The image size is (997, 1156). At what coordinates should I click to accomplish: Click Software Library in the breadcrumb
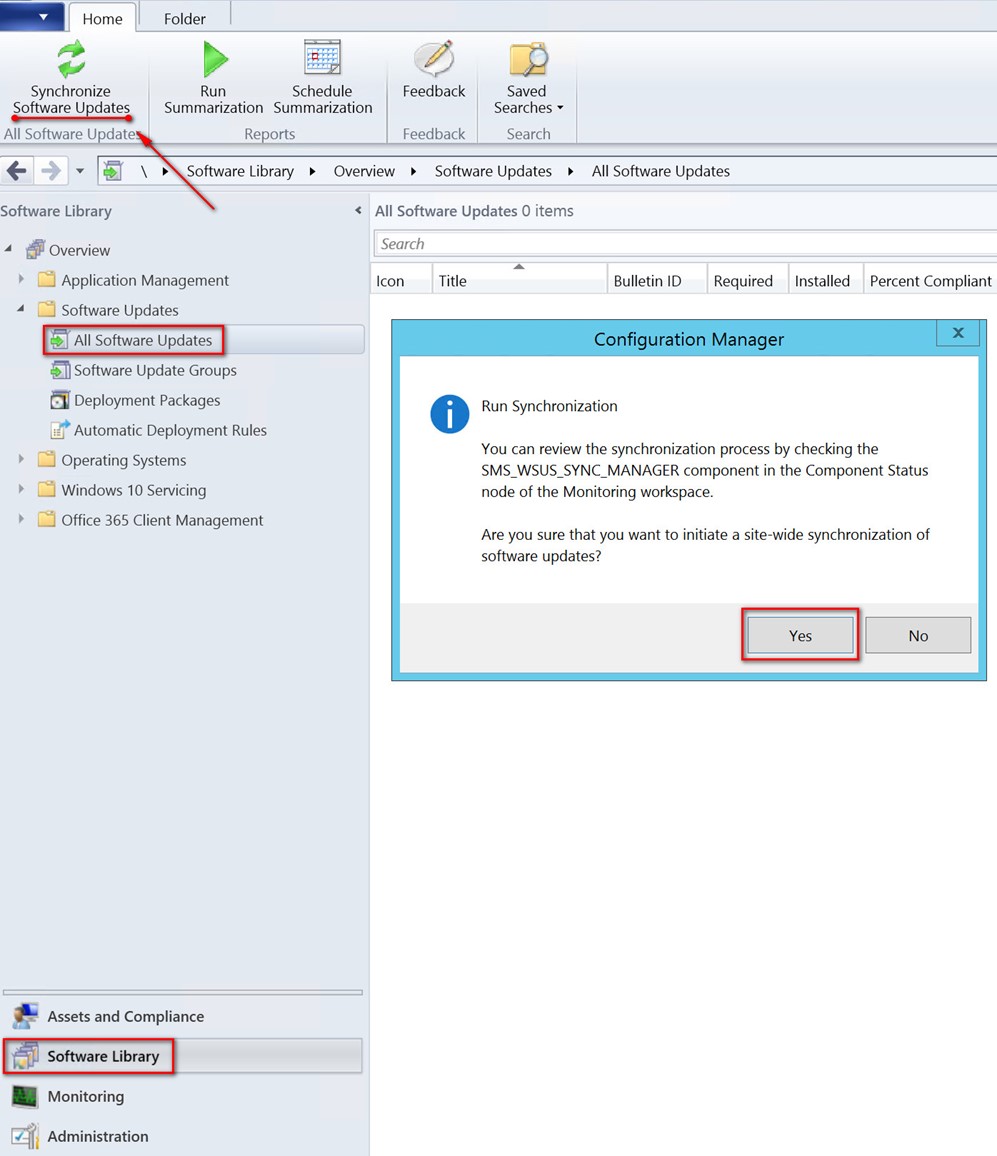(240, 171)
